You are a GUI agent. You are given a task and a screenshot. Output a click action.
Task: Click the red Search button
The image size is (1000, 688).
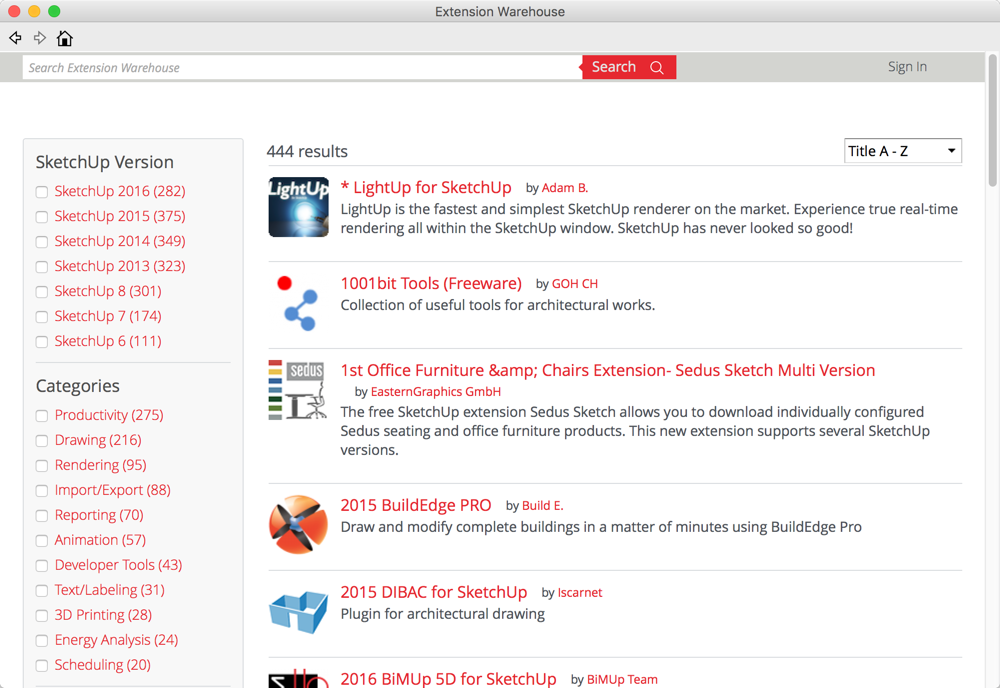tap(629, 67)
